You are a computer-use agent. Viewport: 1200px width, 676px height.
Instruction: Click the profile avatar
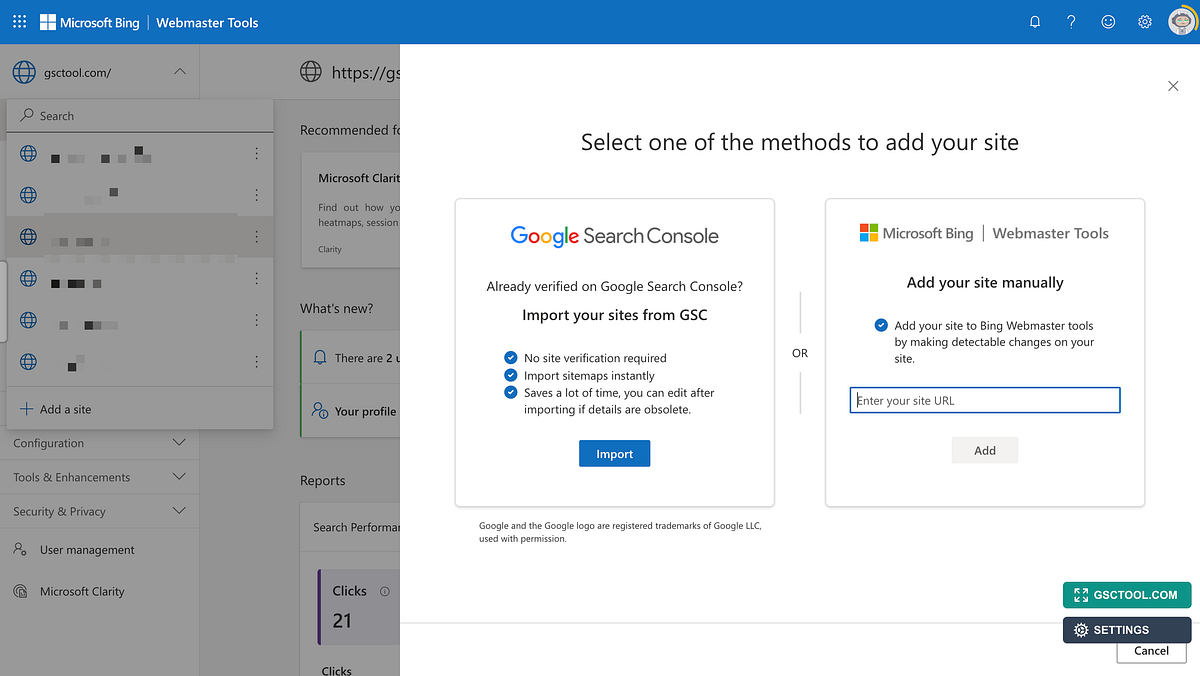(x=1181, y=20)
